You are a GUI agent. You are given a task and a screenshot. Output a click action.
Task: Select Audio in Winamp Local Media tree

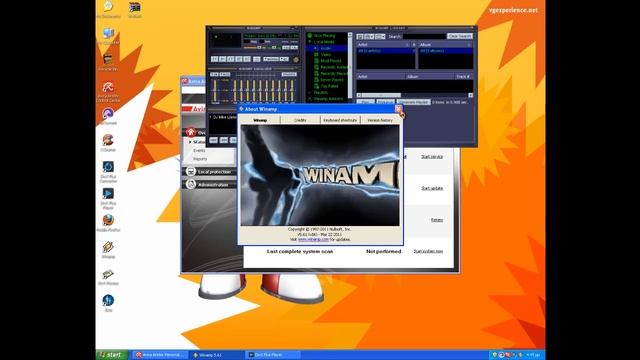pos(326,48)
